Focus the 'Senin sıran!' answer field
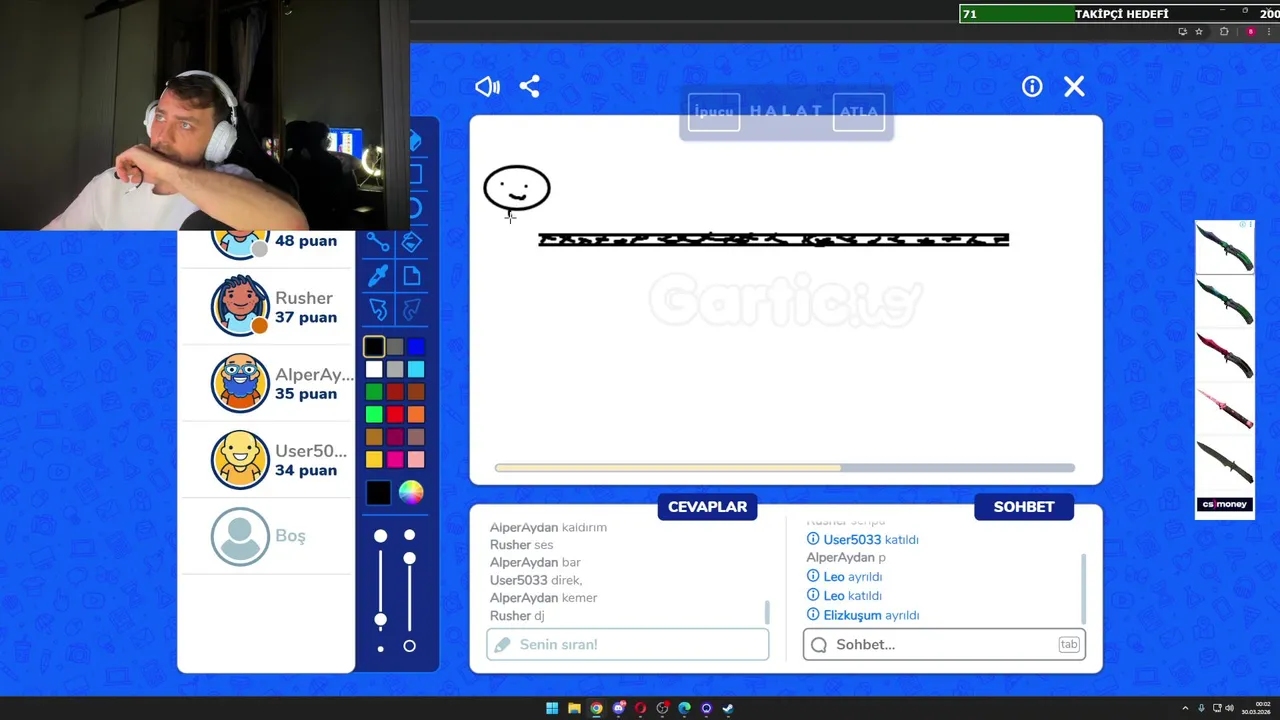Viewport: 1280px width, 720px height. [x=628, y=644]
